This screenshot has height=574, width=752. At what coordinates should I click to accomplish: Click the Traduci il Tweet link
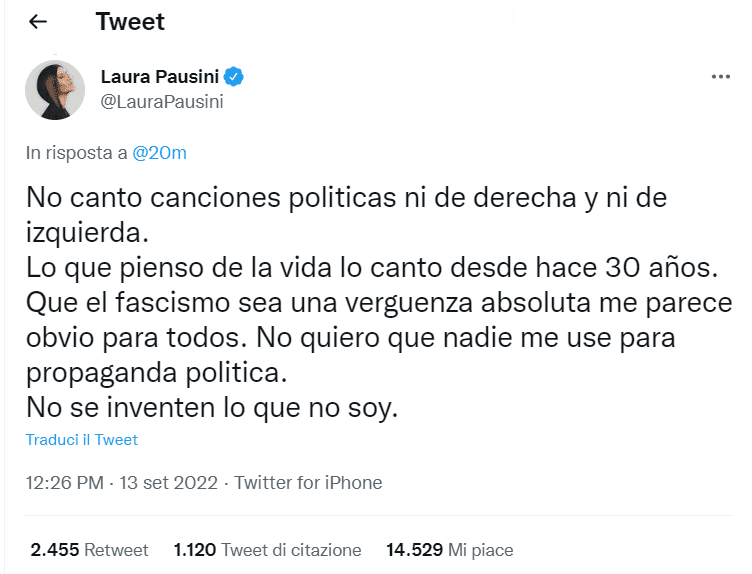[81, 440]
